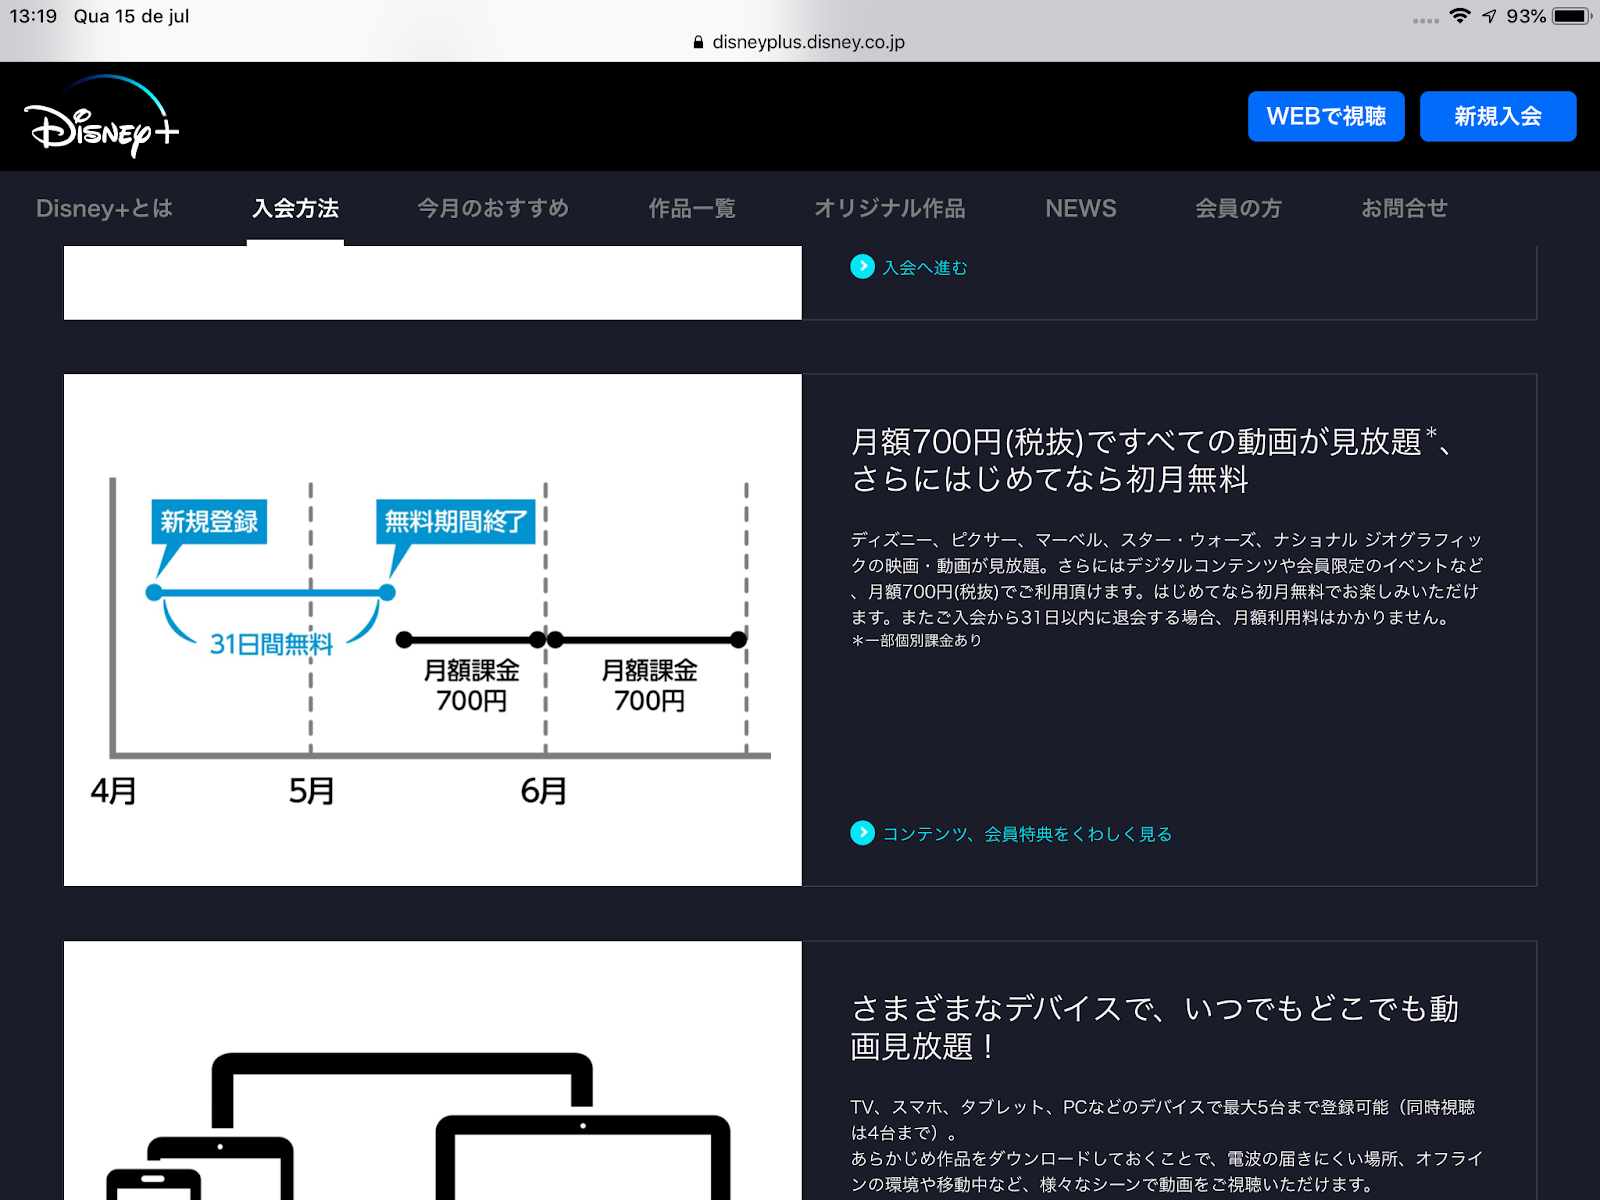1600x1200 pixels.
Task: Tap the 無料期間終了 label in the chart
Action: [456, 521]
